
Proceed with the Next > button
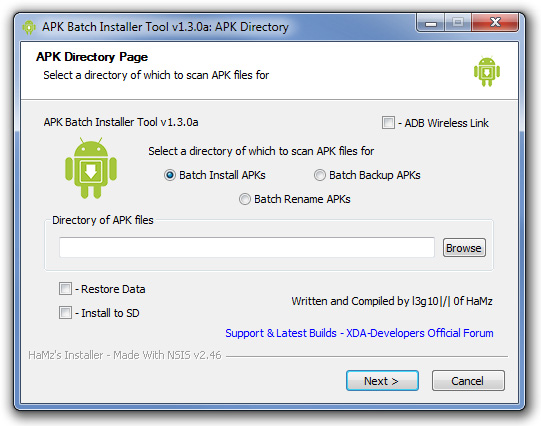point(382,381)
